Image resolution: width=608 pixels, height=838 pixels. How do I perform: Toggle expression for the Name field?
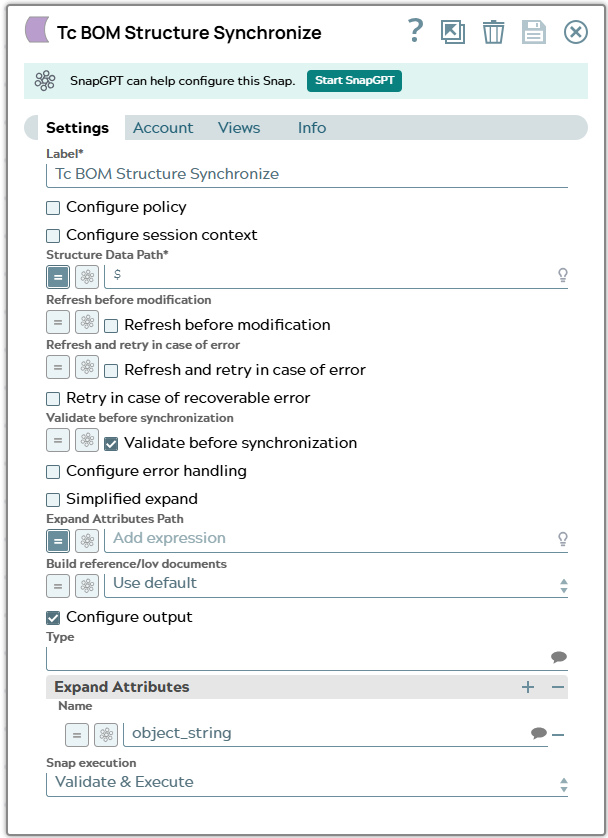(77, 735)
